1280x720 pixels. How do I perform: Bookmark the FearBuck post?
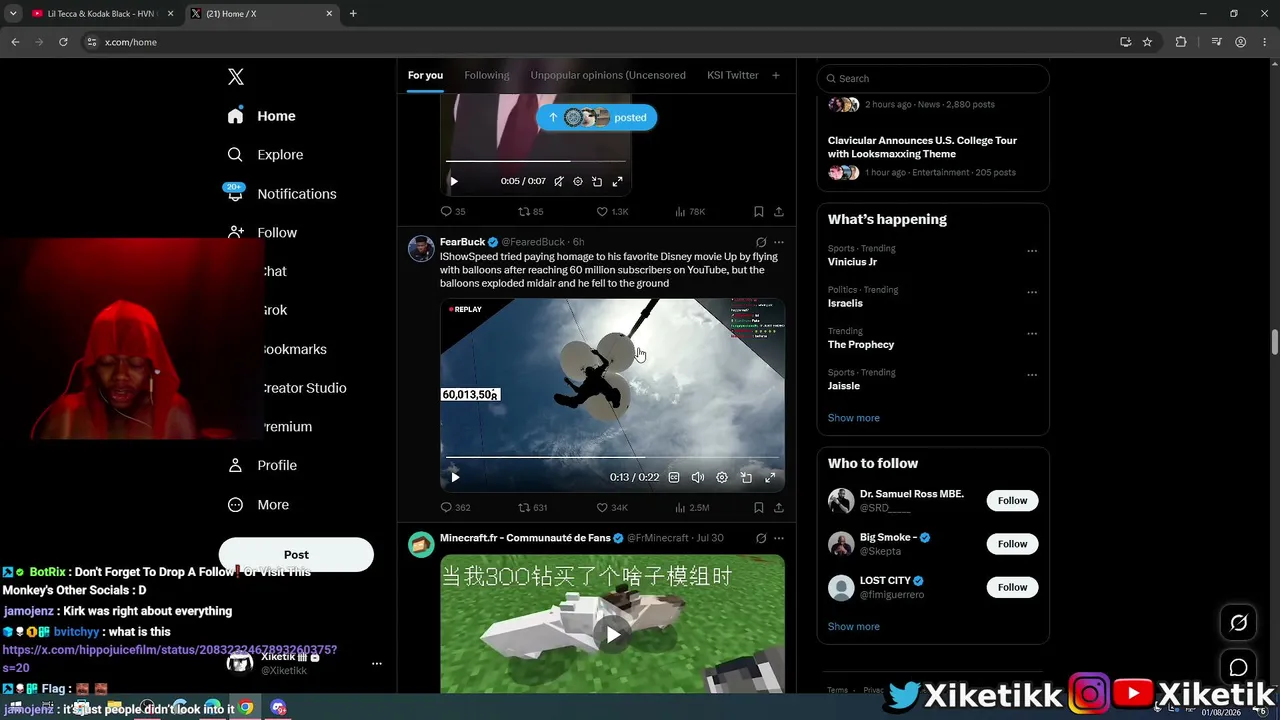(x=758, y=508)
